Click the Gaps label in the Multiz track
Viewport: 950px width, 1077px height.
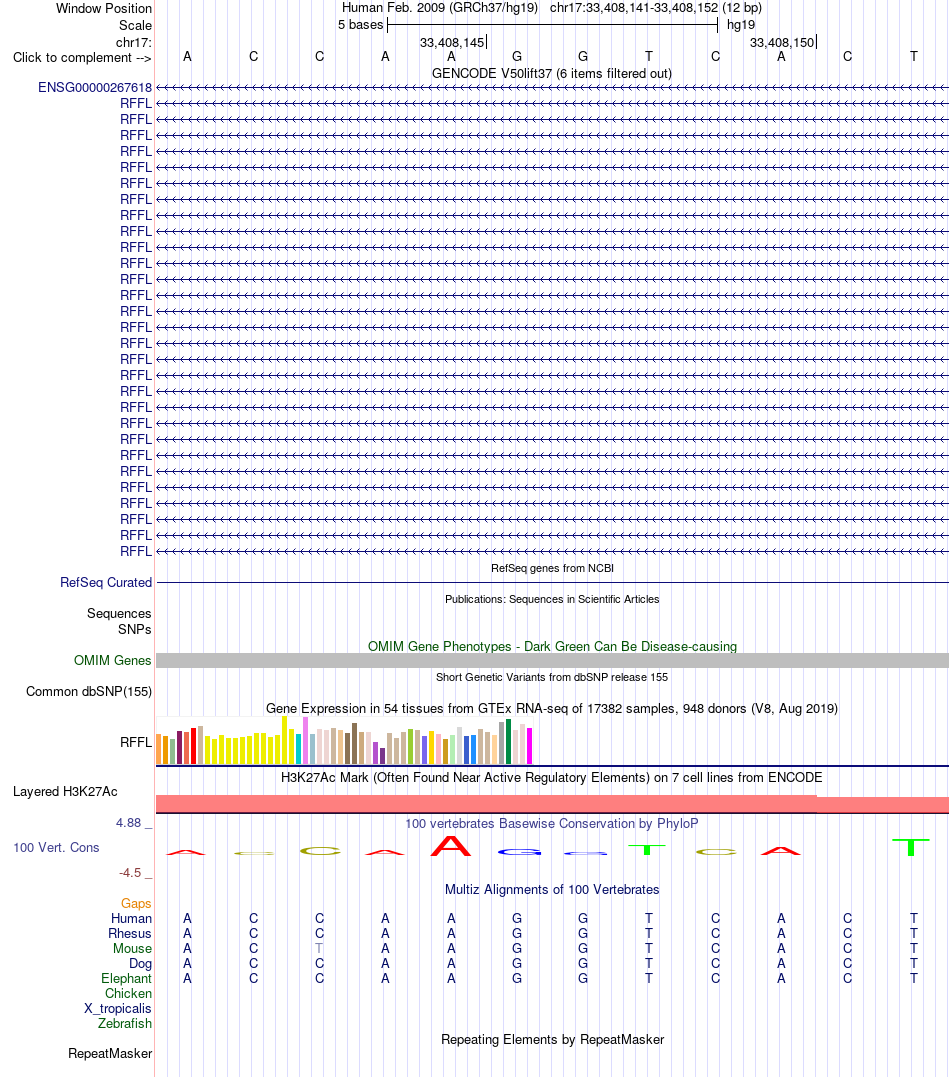136,903
